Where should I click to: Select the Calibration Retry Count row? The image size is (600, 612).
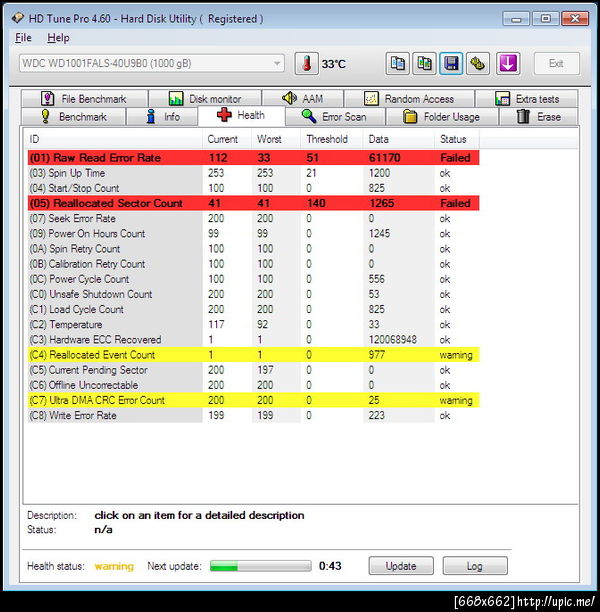[x=253, y=264]
